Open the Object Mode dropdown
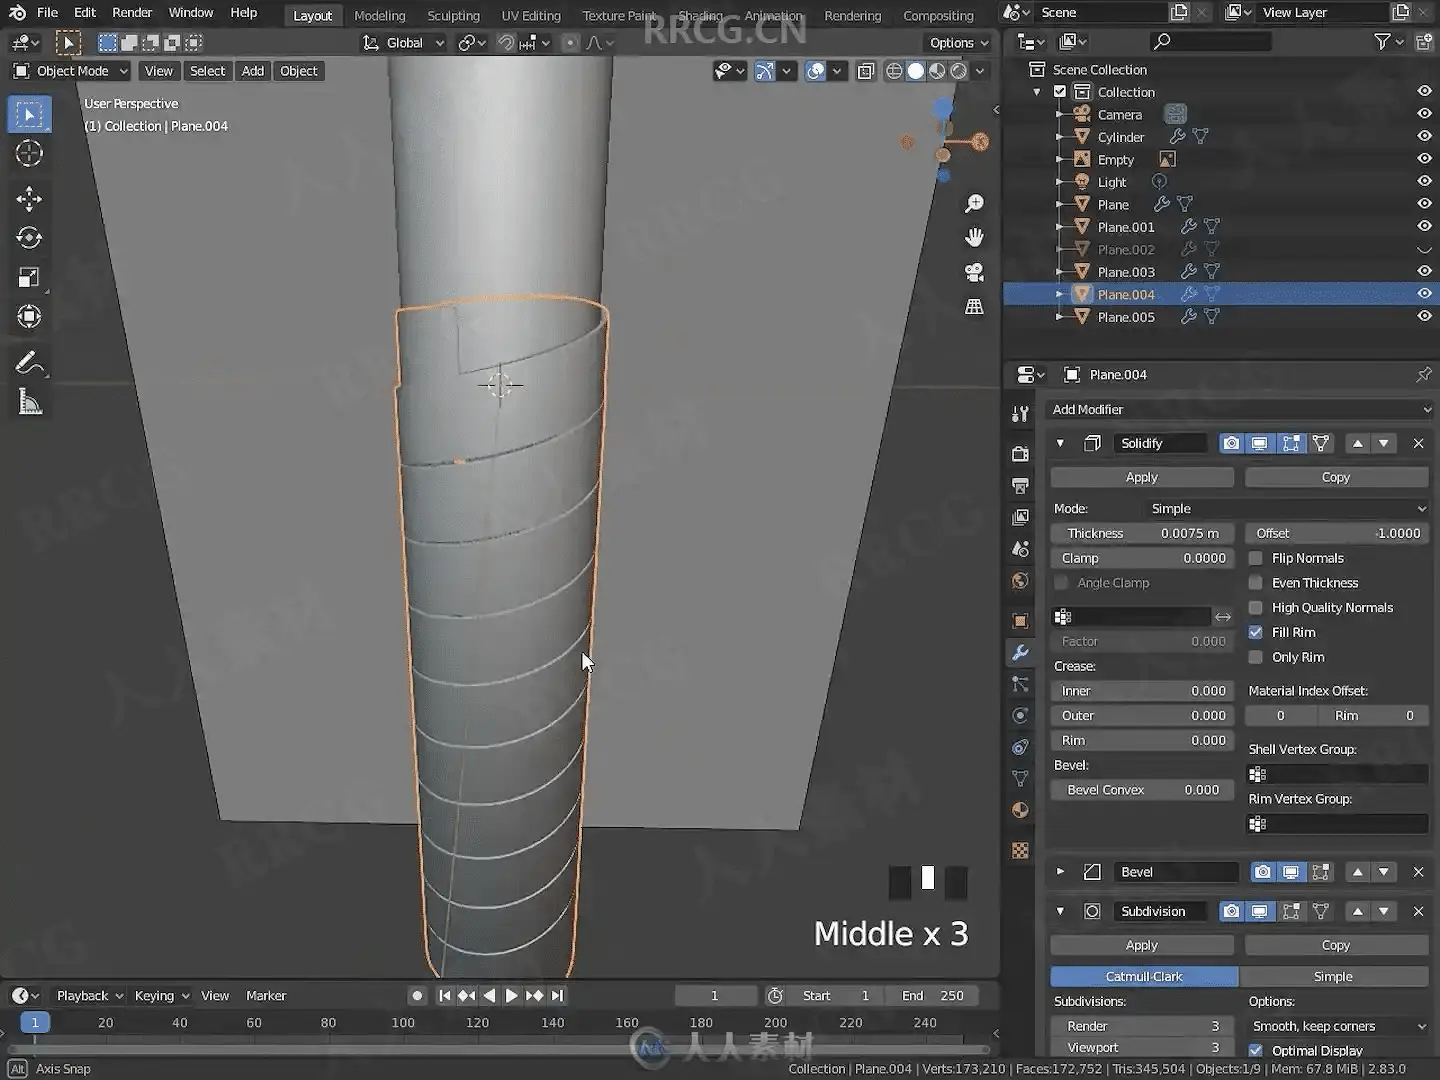This screenshot has width=1440, height=1080. click(x=70, y=71)
